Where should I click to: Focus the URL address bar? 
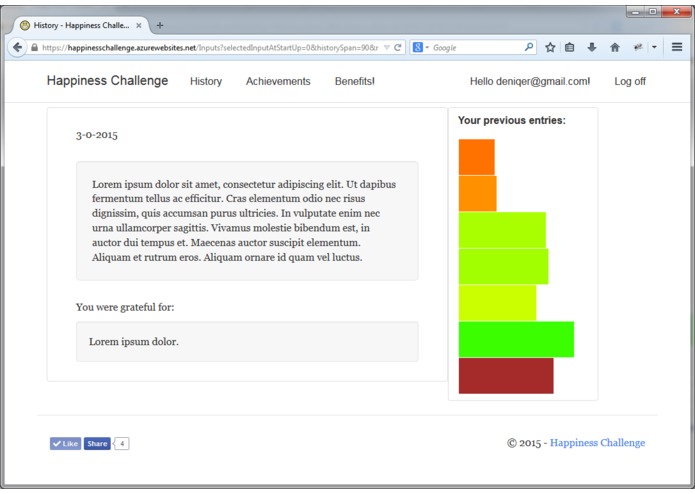208,47
